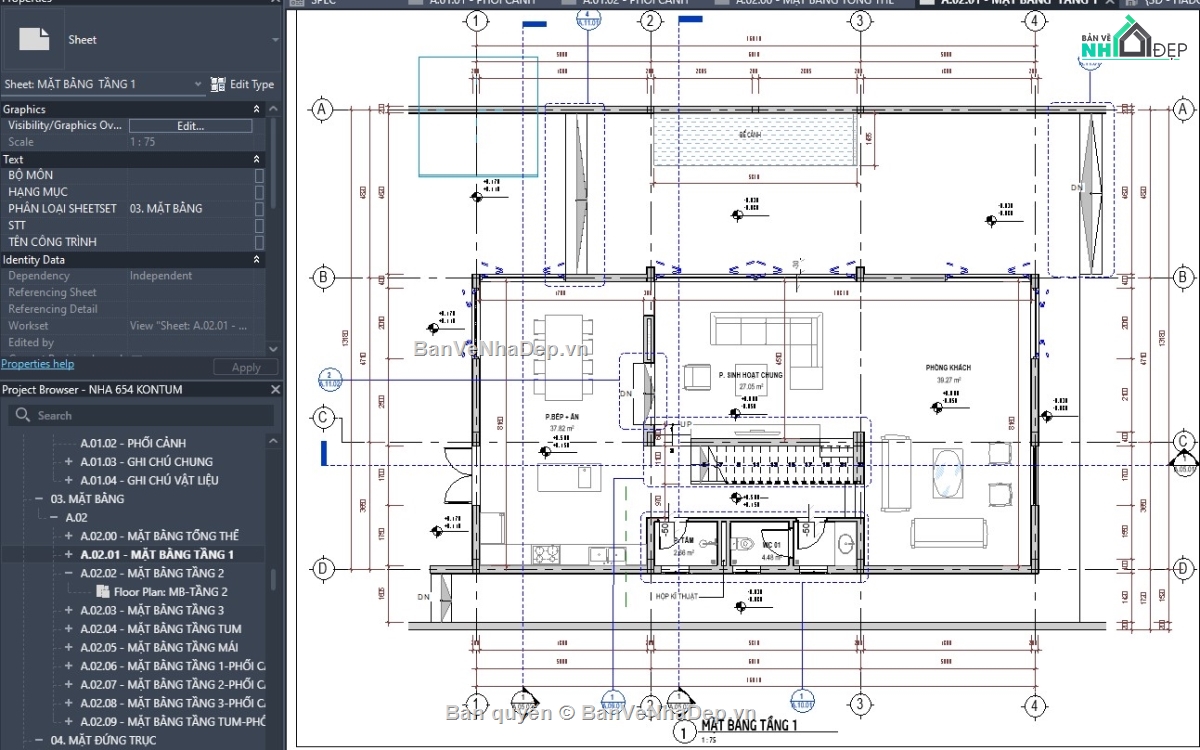Select the P.BẾP + ĂN room tag
The width and height of the screenshot is (1200, 750).
coord(563,422)
